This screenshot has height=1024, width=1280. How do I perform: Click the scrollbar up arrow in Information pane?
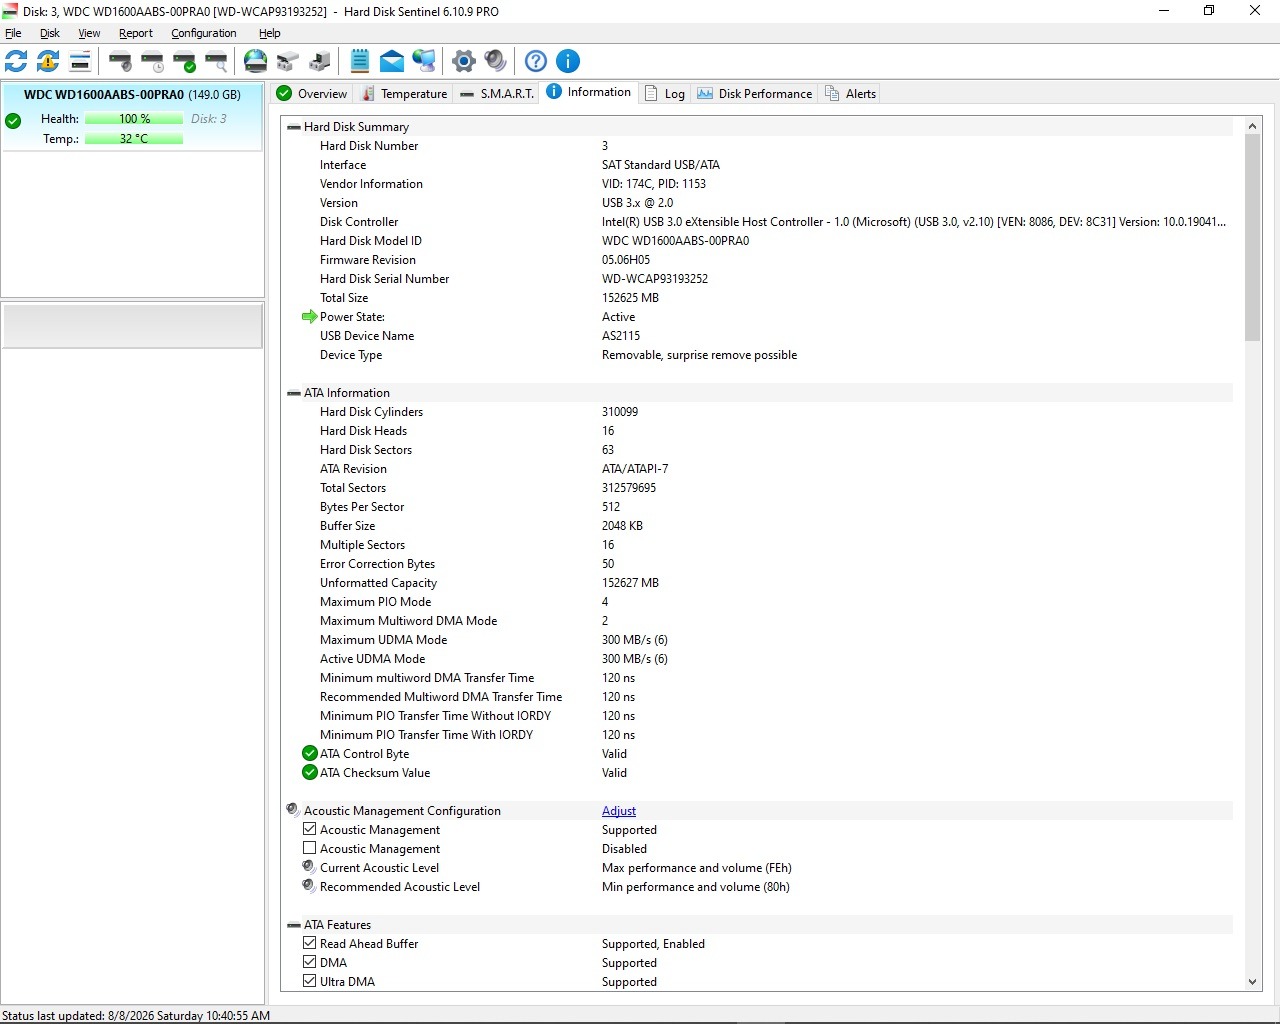[1253, 127]
